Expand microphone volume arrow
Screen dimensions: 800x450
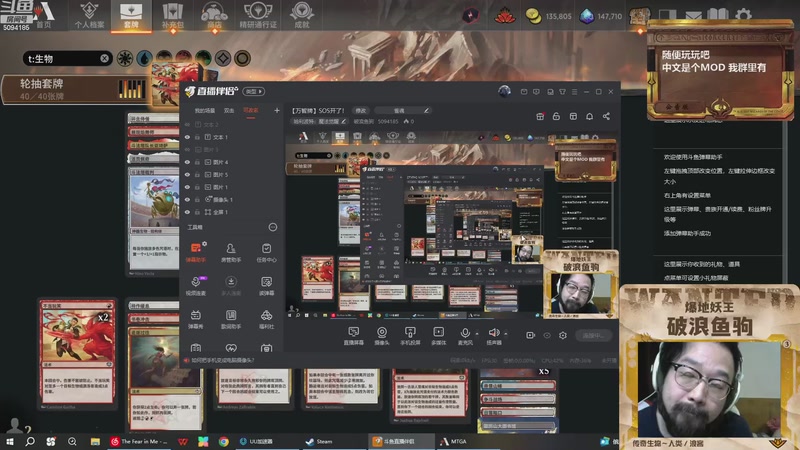point(477,334)
